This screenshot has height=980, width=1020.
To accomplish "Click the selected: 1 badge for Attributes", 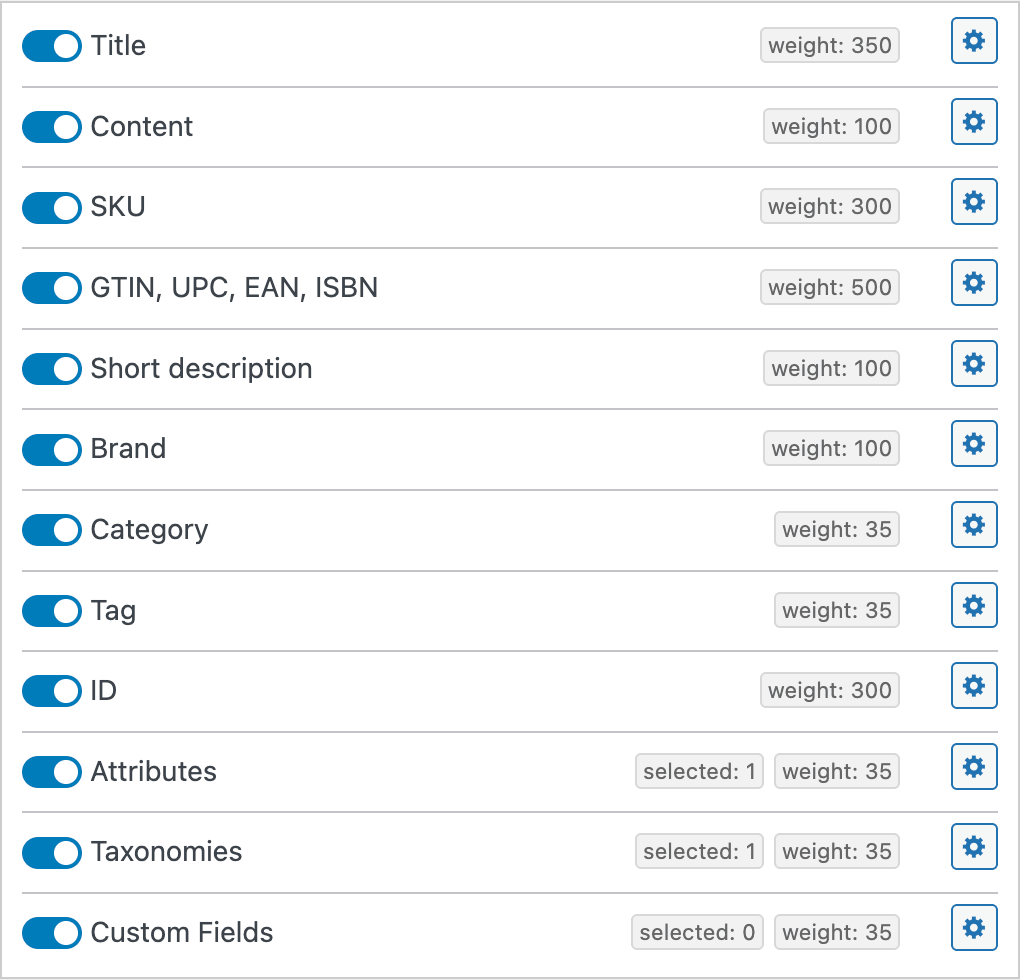I will pos(699,771).
